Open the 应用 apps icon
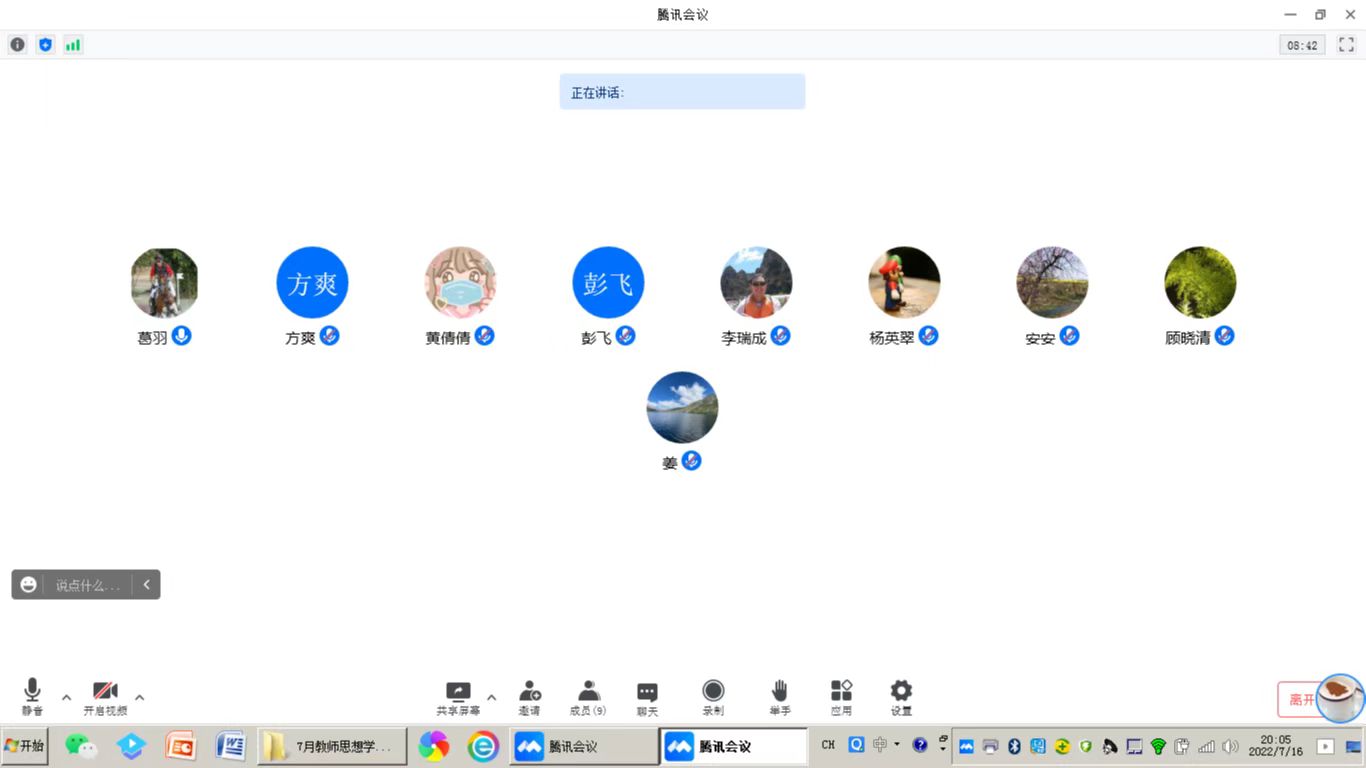This screenshot has width=1366, height=768. coord(841,698)
